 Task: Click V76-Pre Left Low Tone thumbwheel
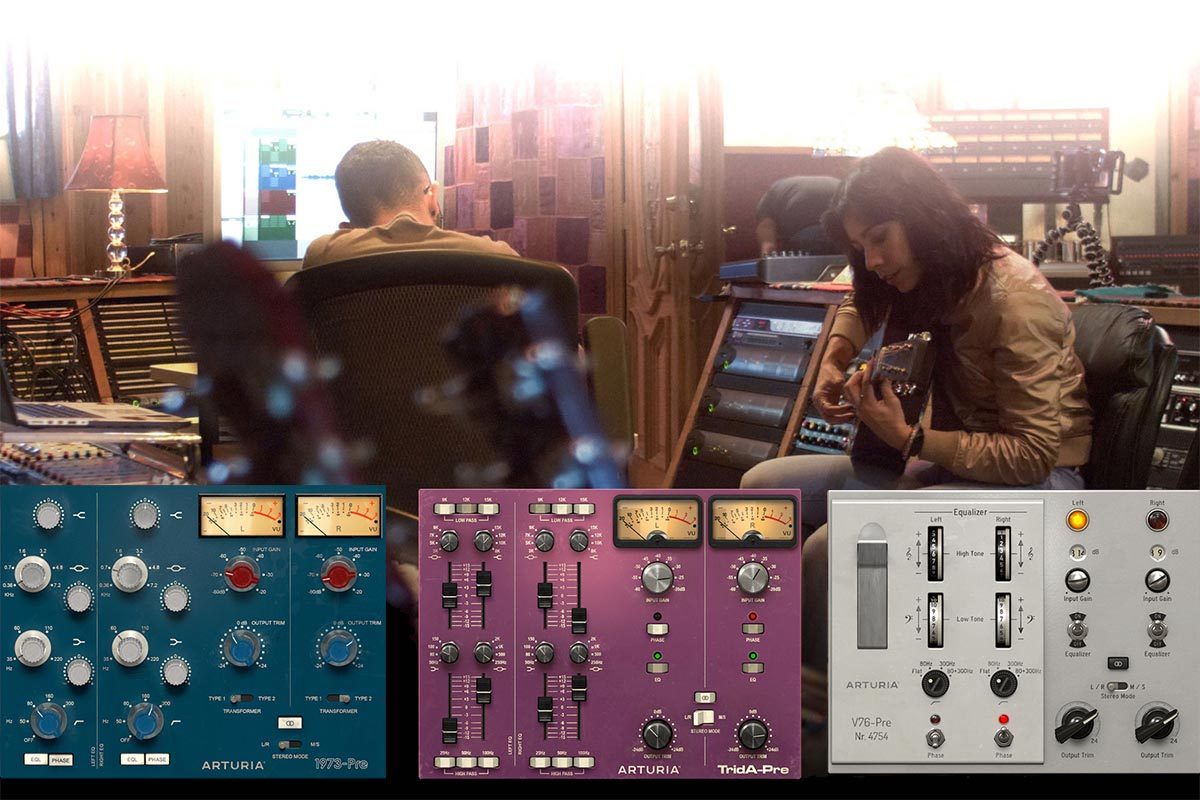tap(935, 620)
